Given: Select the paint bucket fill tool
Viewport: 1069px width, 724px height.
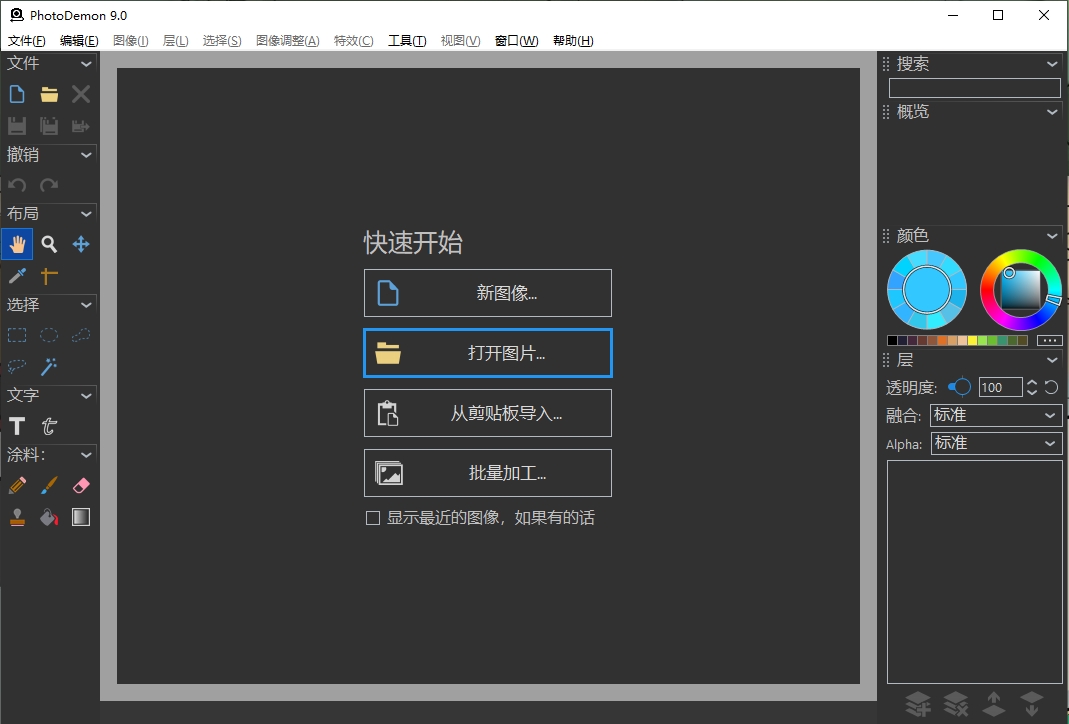Looking at the screenshot, I should click(49, 517).
